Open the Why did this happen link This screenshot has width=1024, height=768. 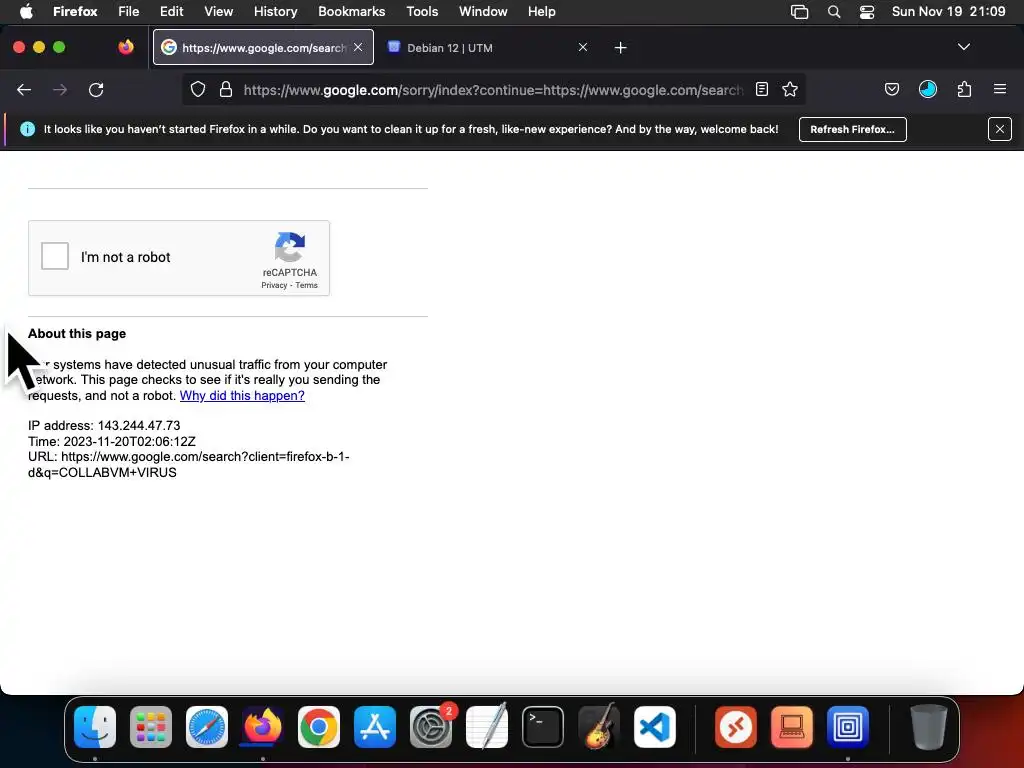coord(242,396)
